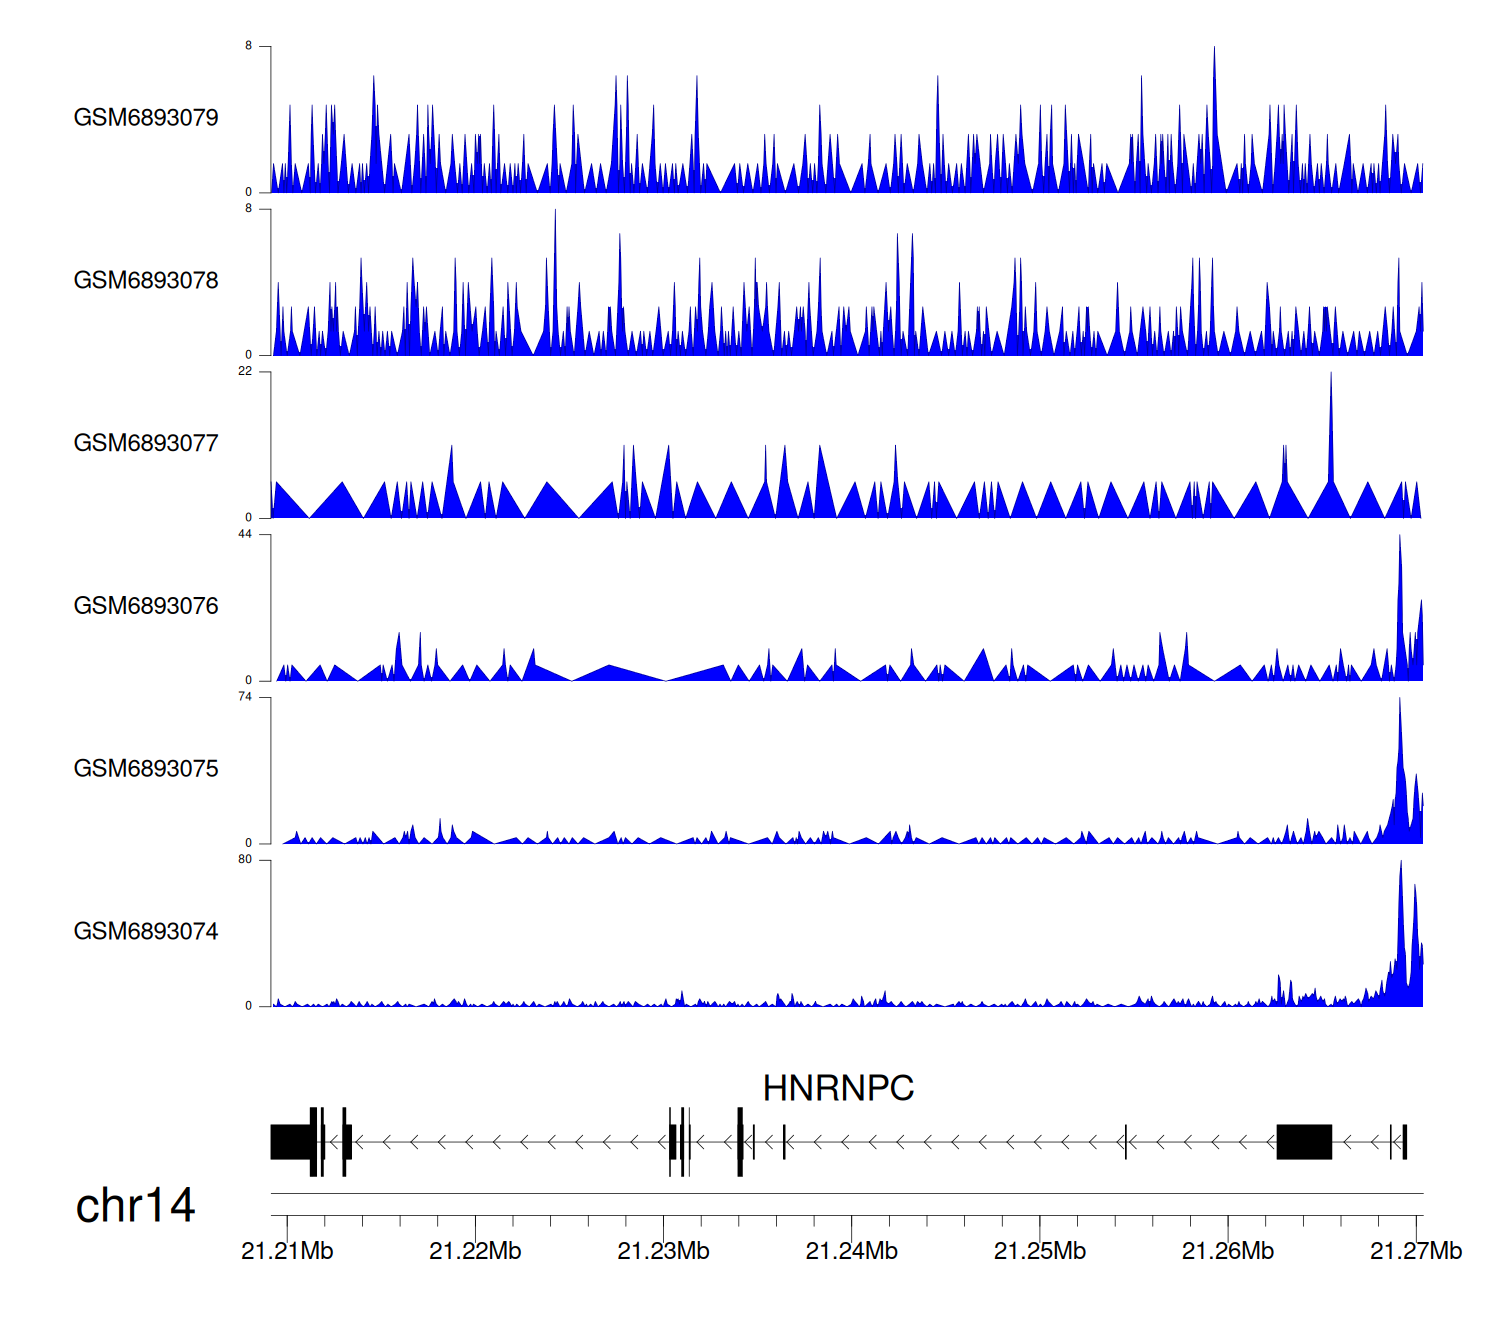
Task: Click the GSM6893075 track label
Action: 146,769
